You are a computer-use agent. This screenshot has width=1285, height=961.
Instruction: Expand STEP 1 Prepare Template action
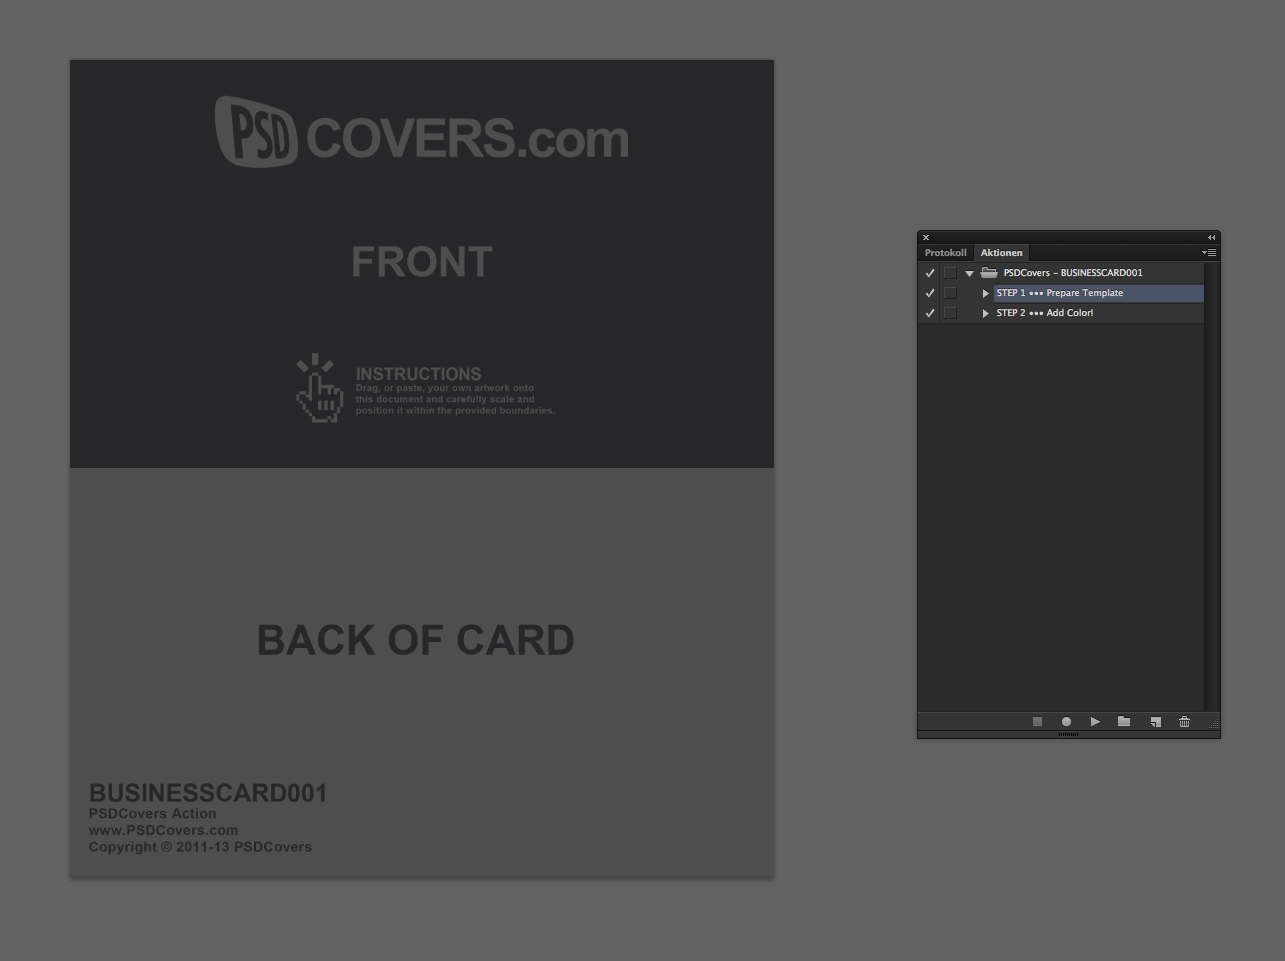985,293
